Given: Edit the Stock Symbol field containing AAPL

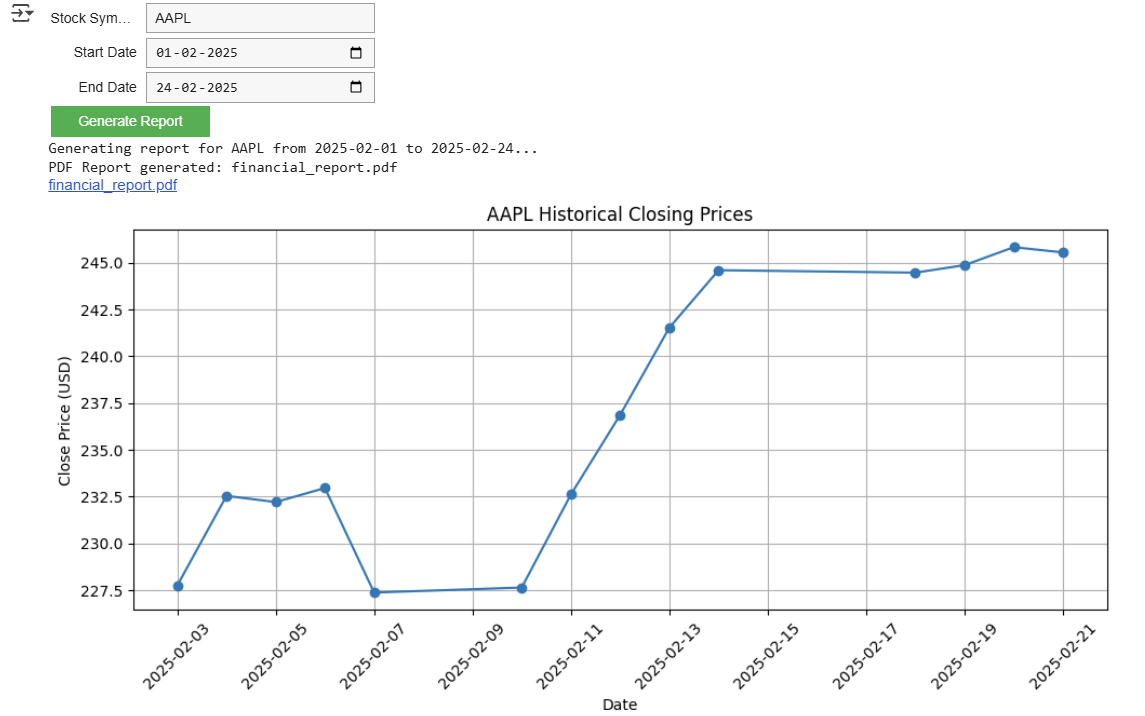Looking at the screenshot, I should pos(260,18).
